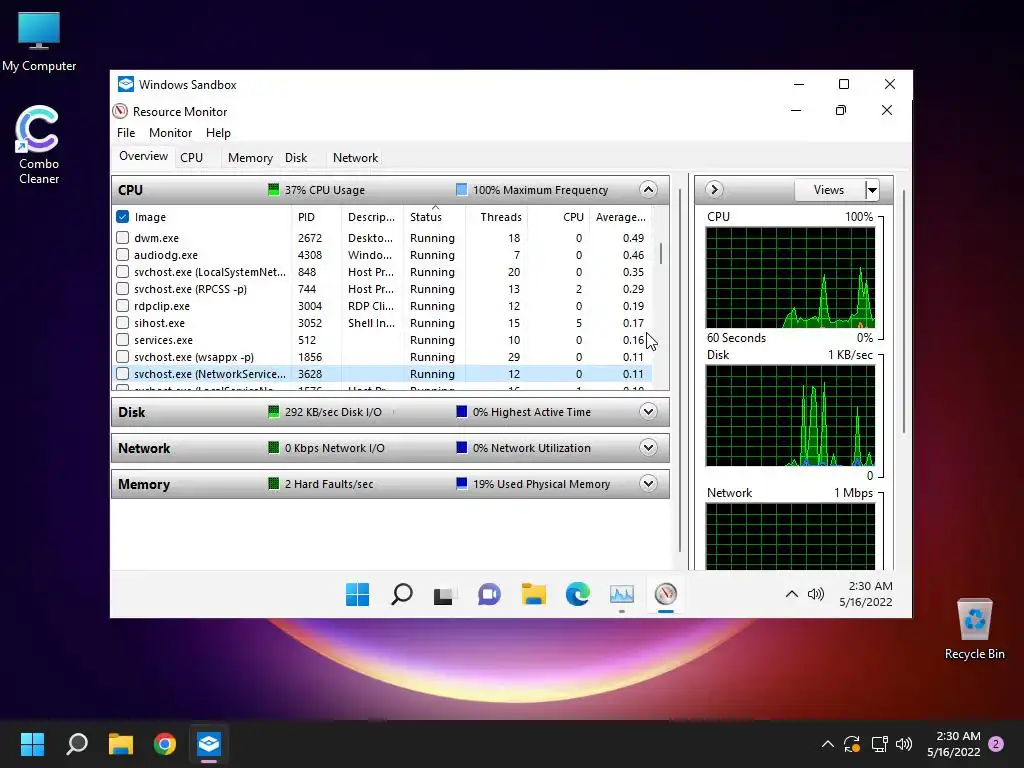Switch to the Disk tab
Image resolution: width=1024 pixels, height=768 pixels.
click(x=296, y=157)
